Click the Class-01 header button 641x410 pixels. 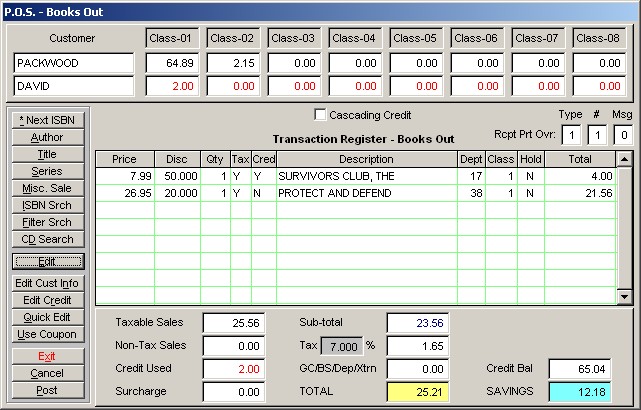tap(172, 38)
